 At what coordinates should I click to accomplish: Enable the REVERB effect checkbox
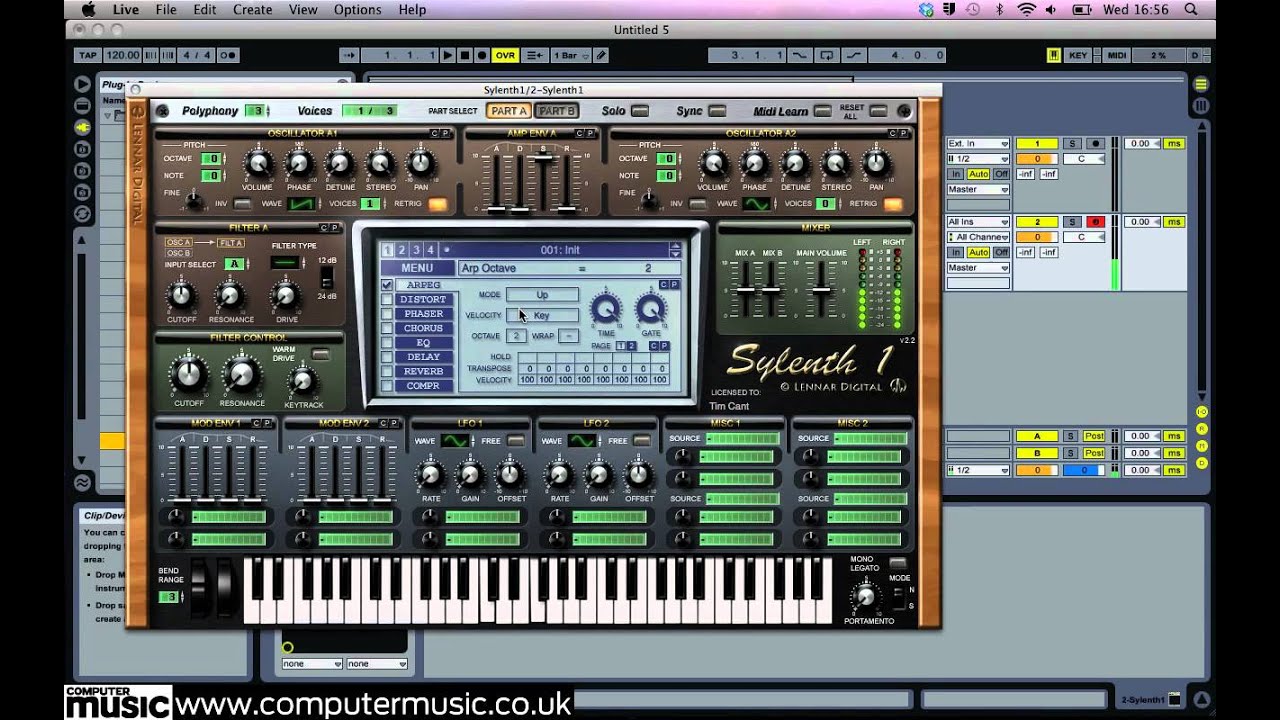387,371
